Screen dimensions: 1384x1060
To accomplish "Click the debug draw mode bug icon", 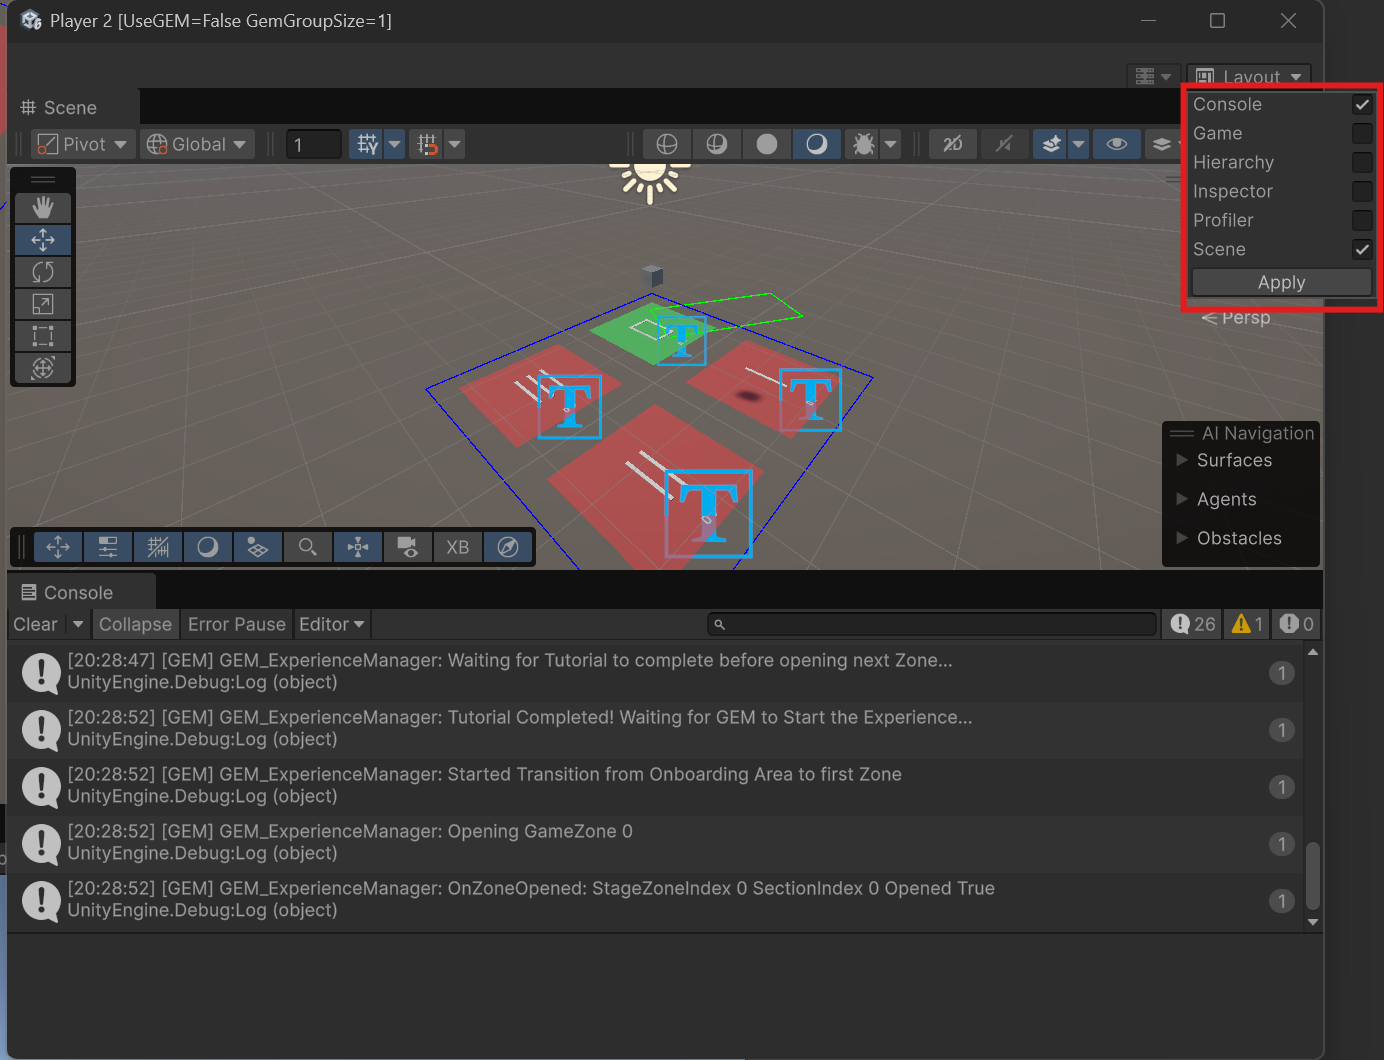I will point(863,144).
